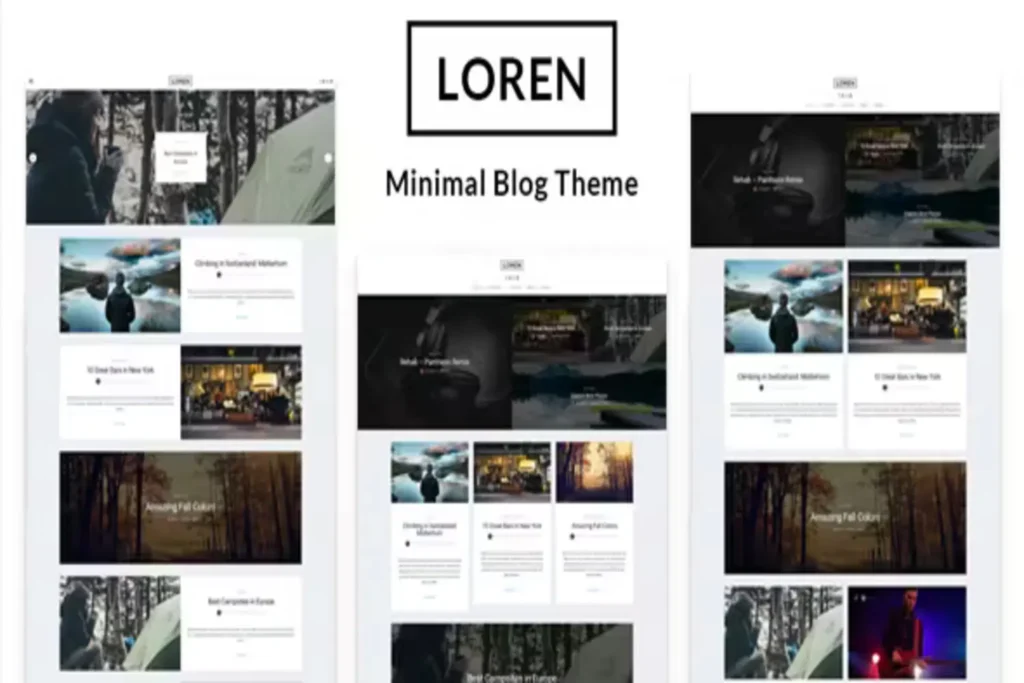
Task: Open 'Climbing in Switzerland' post title in left preview
Action: click(x=241, y=263)
